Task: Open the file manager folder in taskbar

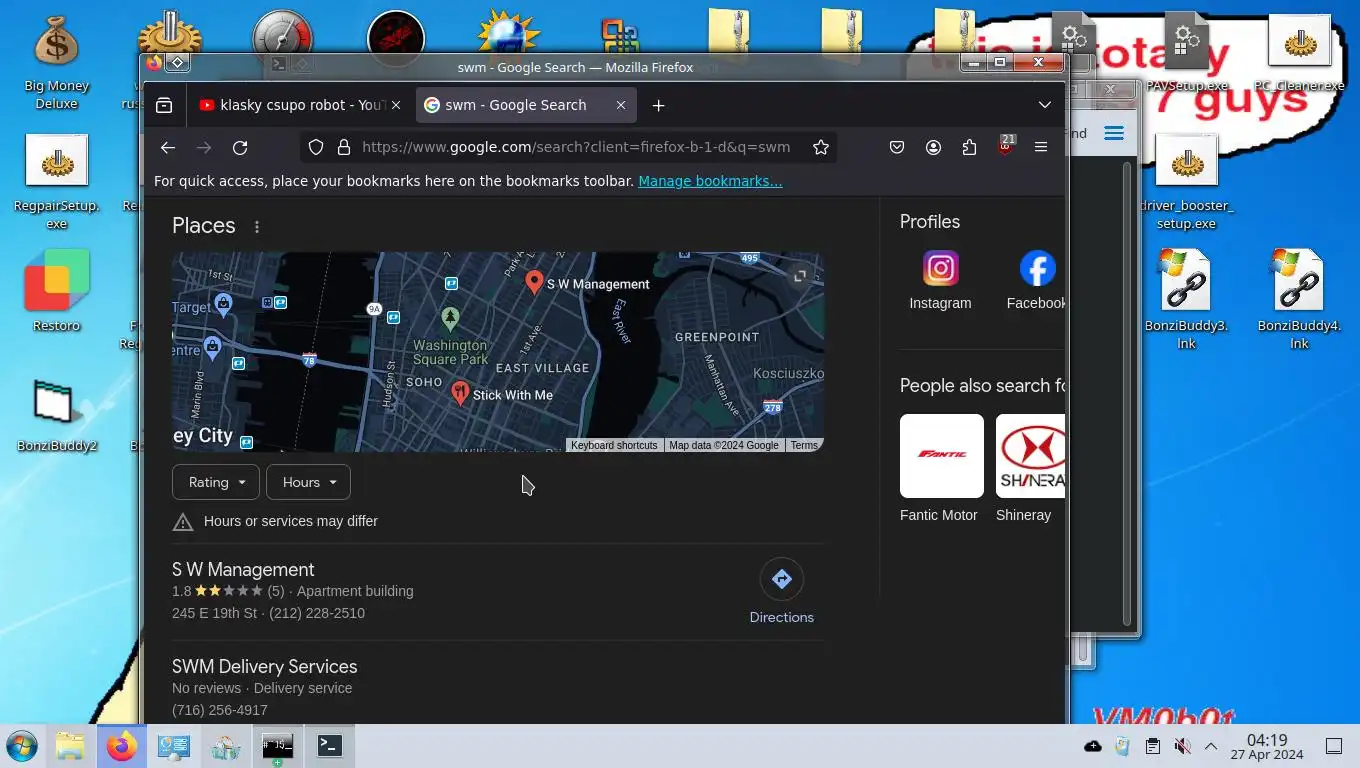Action: point(70,746)
